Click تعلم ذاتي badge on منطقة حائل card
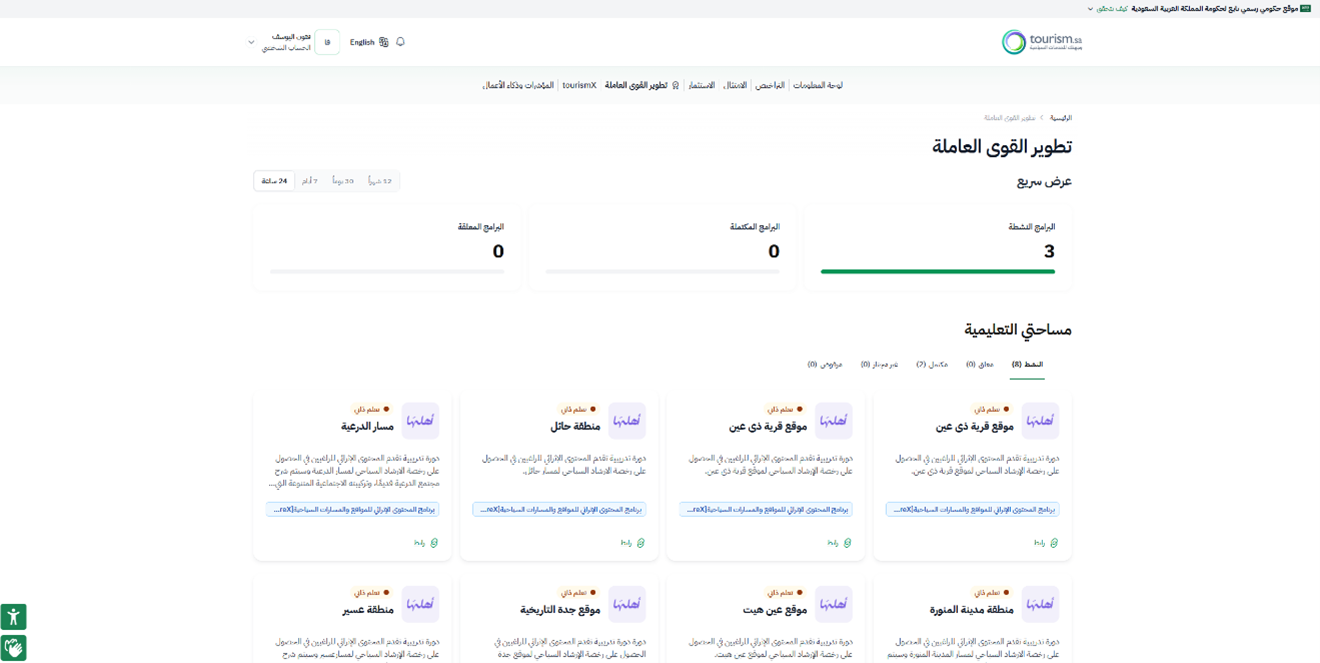Screen dimensions: 1320x663 pyautogui.click(x=579, y=409)
